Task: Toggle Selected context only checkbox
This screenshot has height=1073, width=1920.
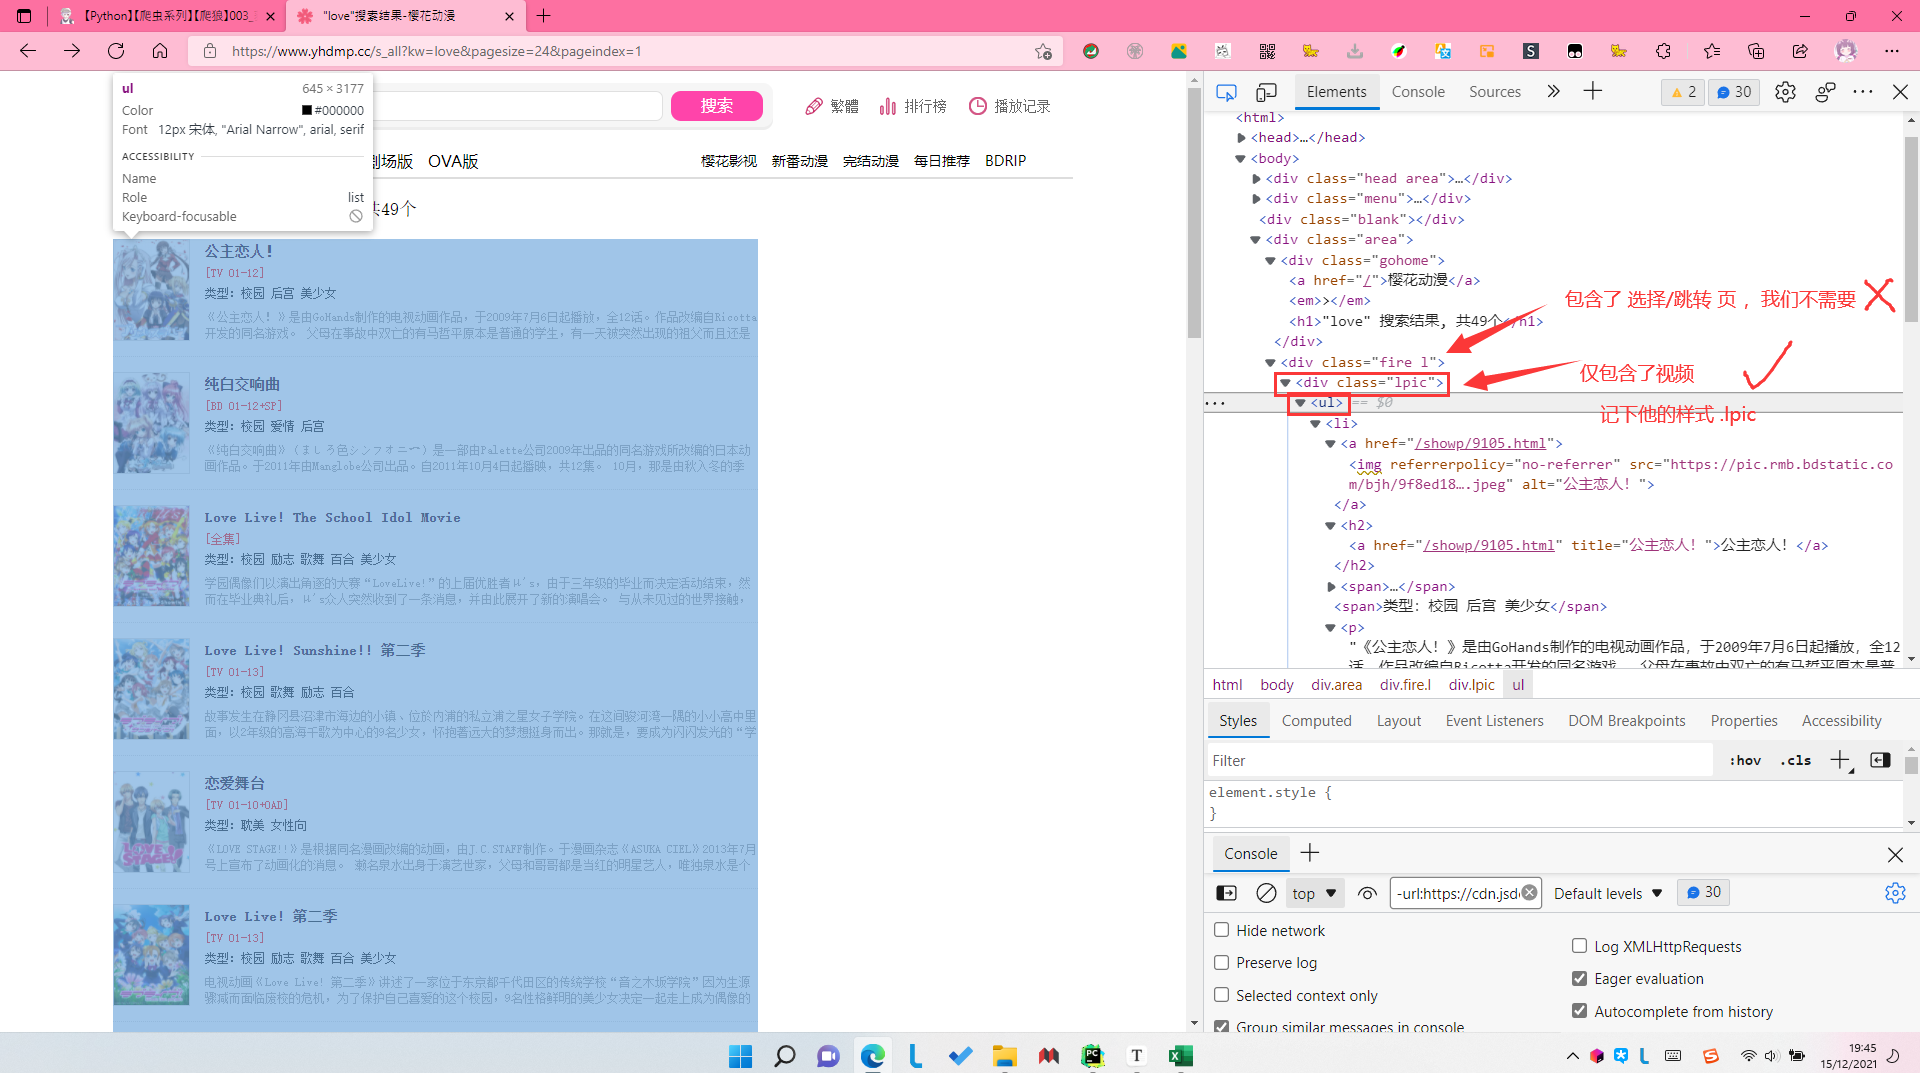Action: (1221, 995)
